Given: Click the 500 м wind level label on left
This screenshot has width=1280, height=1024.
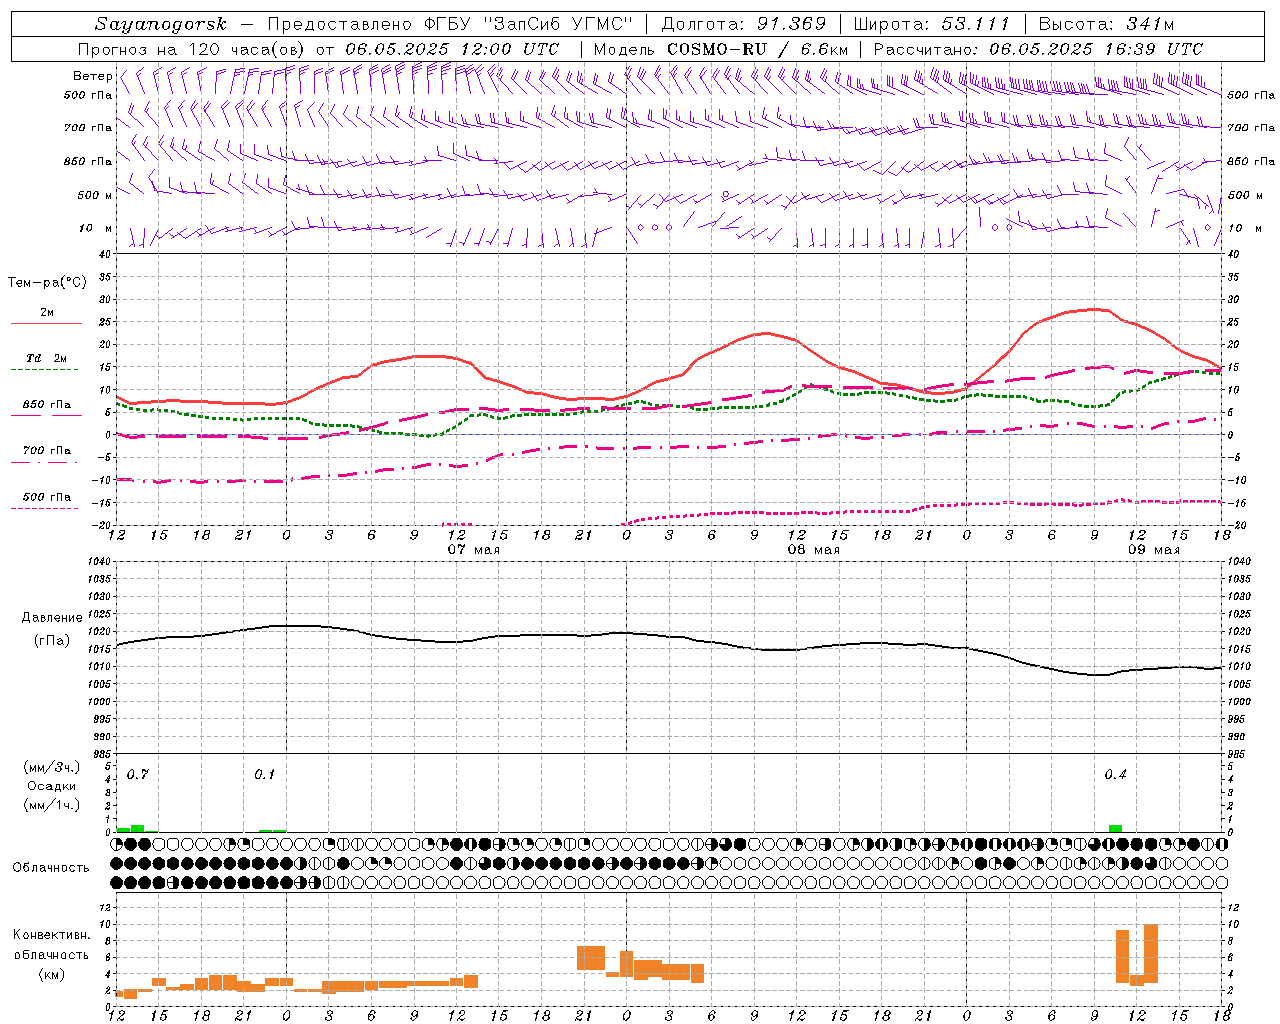Looking at the screenshot, I should coord(95,195).
